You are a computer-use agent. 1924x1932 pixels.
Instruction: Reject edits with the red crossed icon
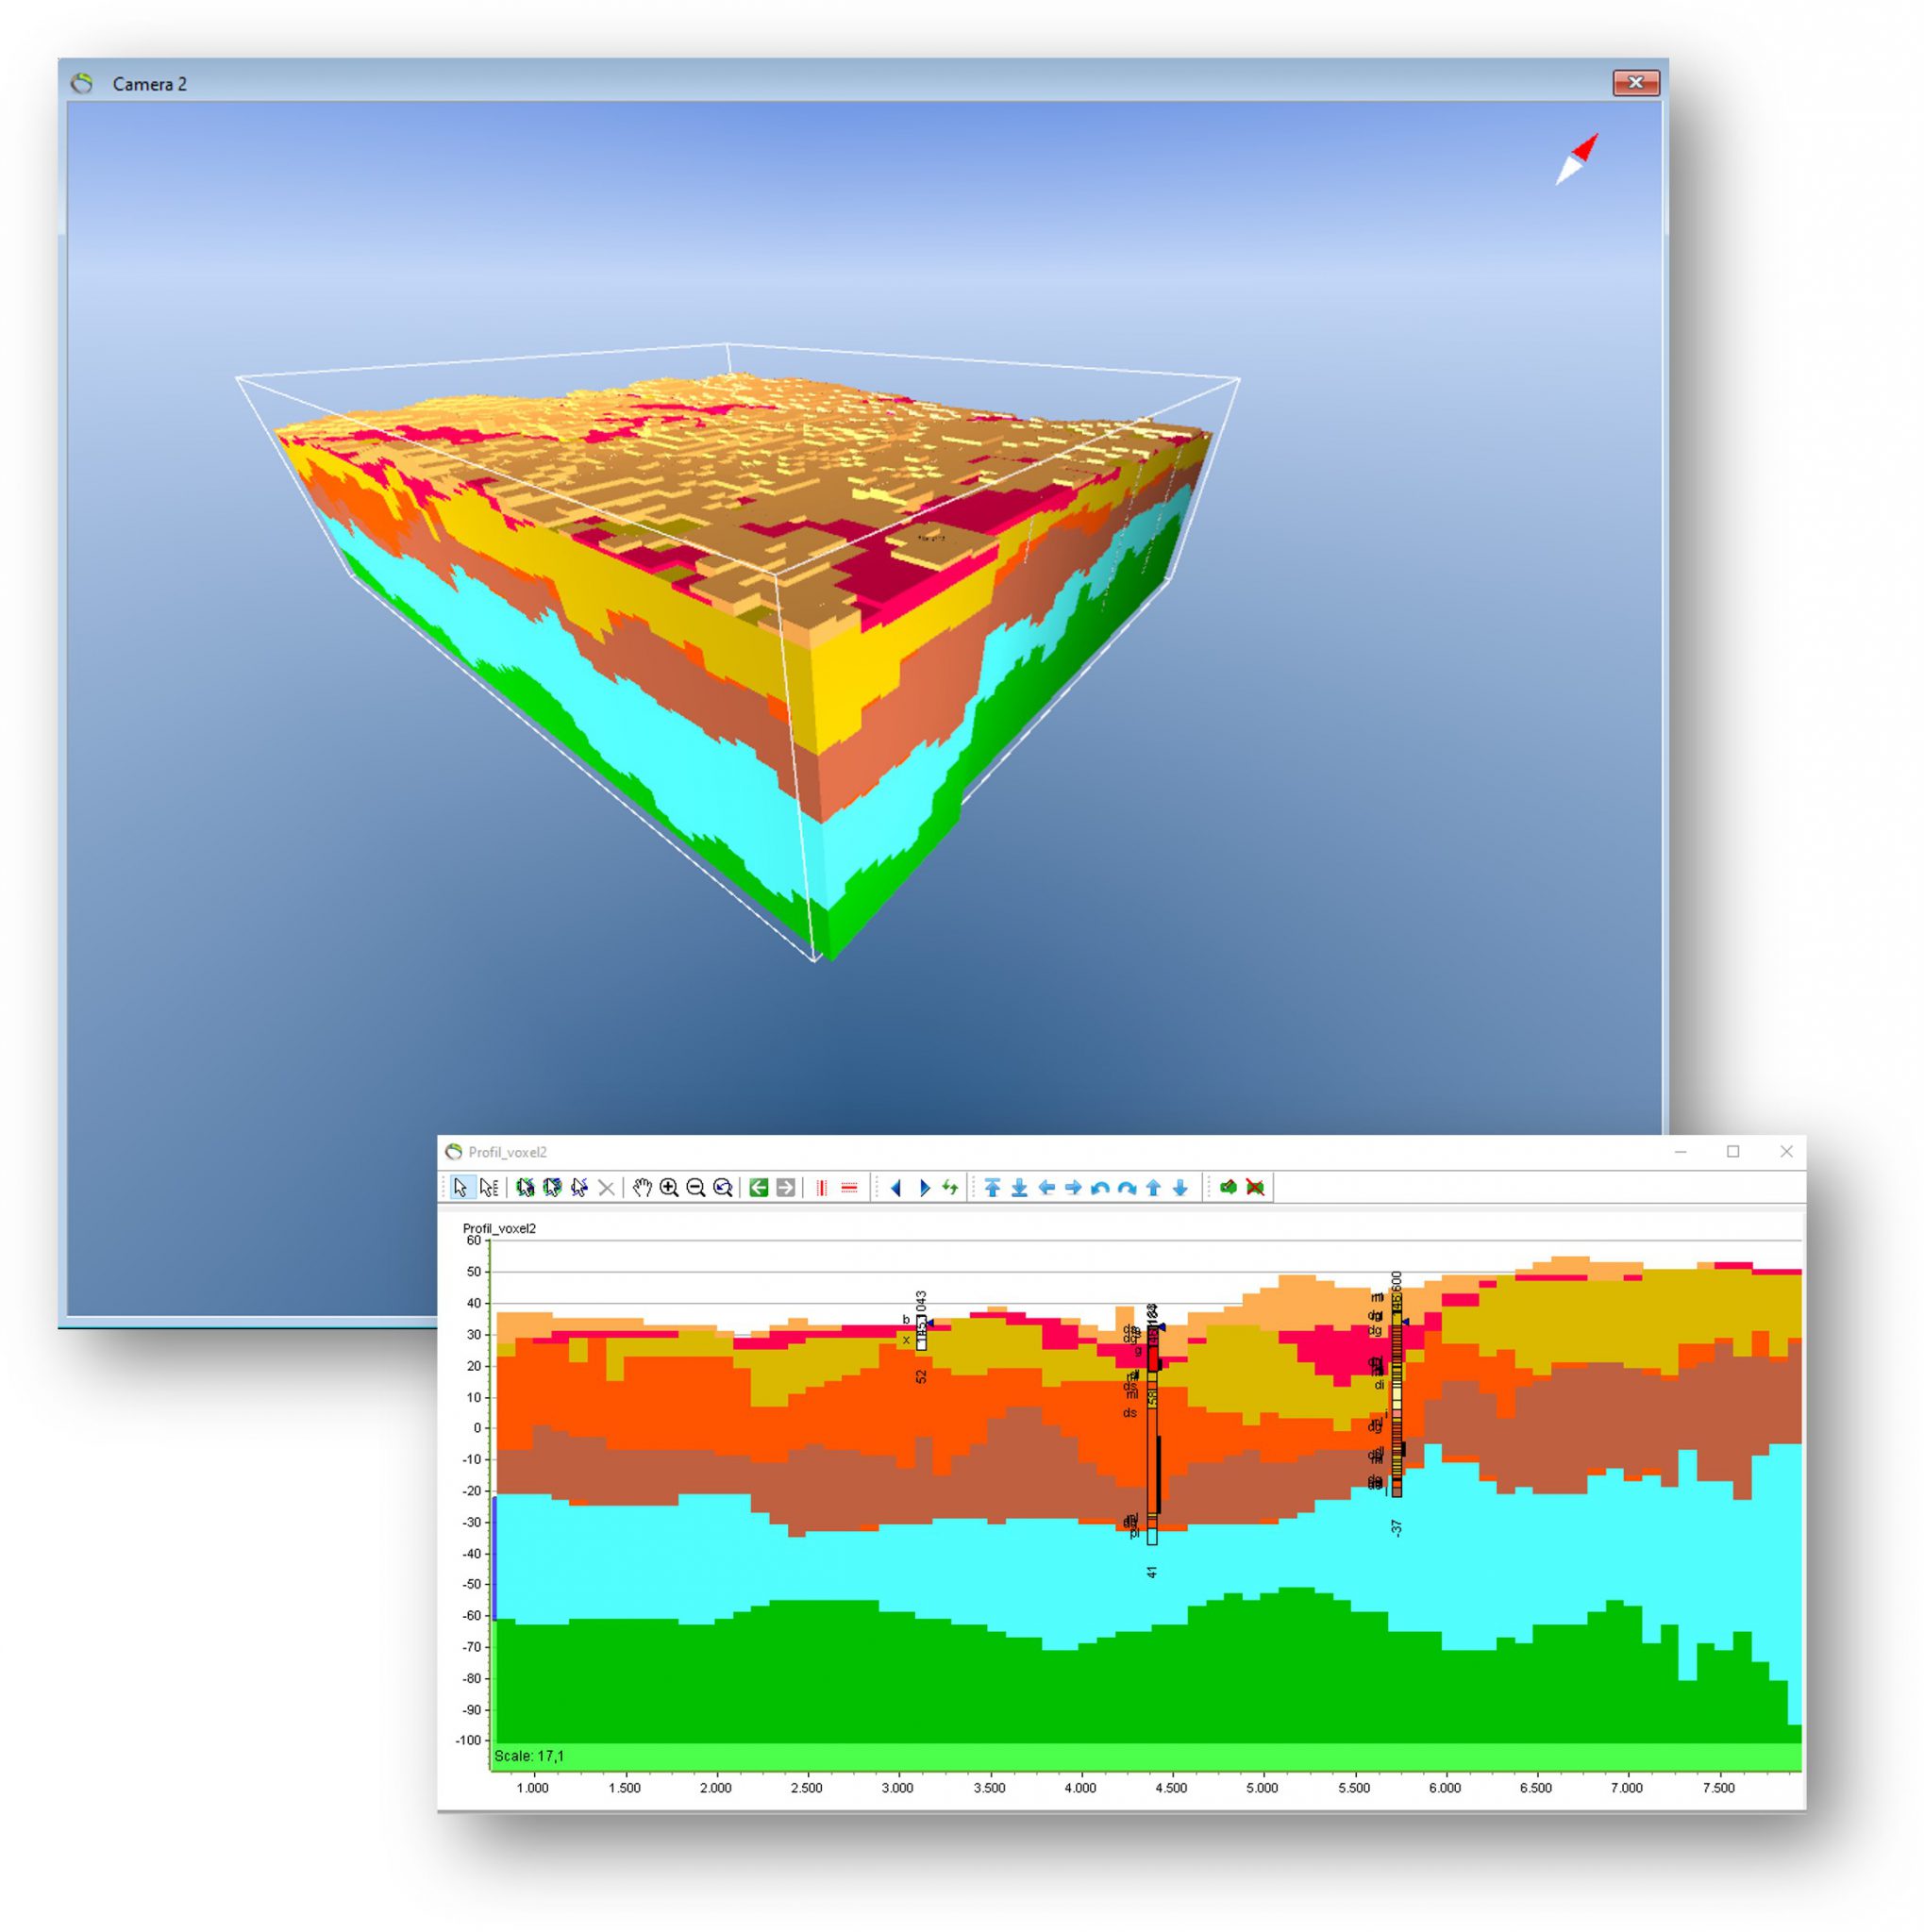coord(1256,1189)
